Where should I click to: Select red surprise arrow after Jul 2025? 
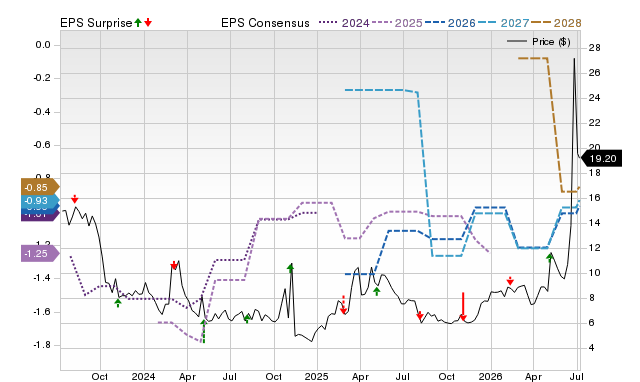pyautogui.click(x=420, y=315)
